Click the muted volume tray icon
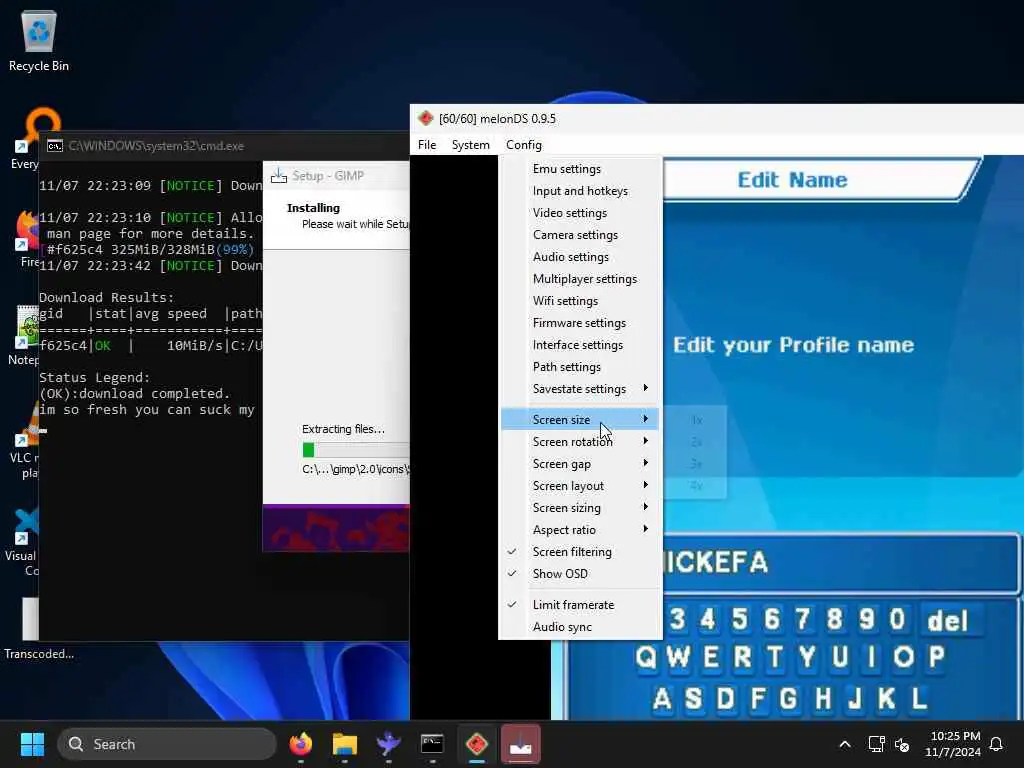The width and height of the screenshot is (1024, 768). 902,744
